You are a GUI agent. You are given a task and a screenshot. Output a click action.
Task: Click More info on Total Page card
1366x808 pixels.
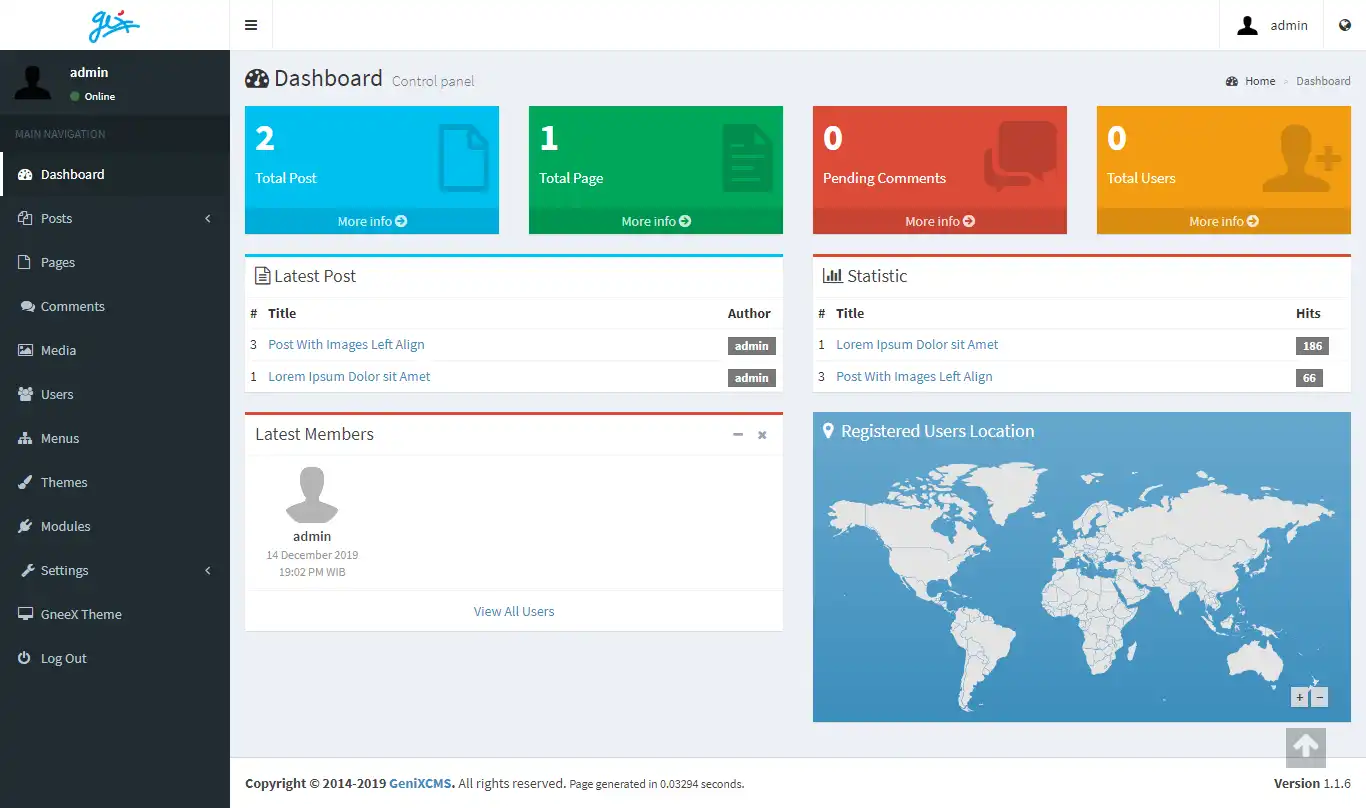tap(656, 221)
